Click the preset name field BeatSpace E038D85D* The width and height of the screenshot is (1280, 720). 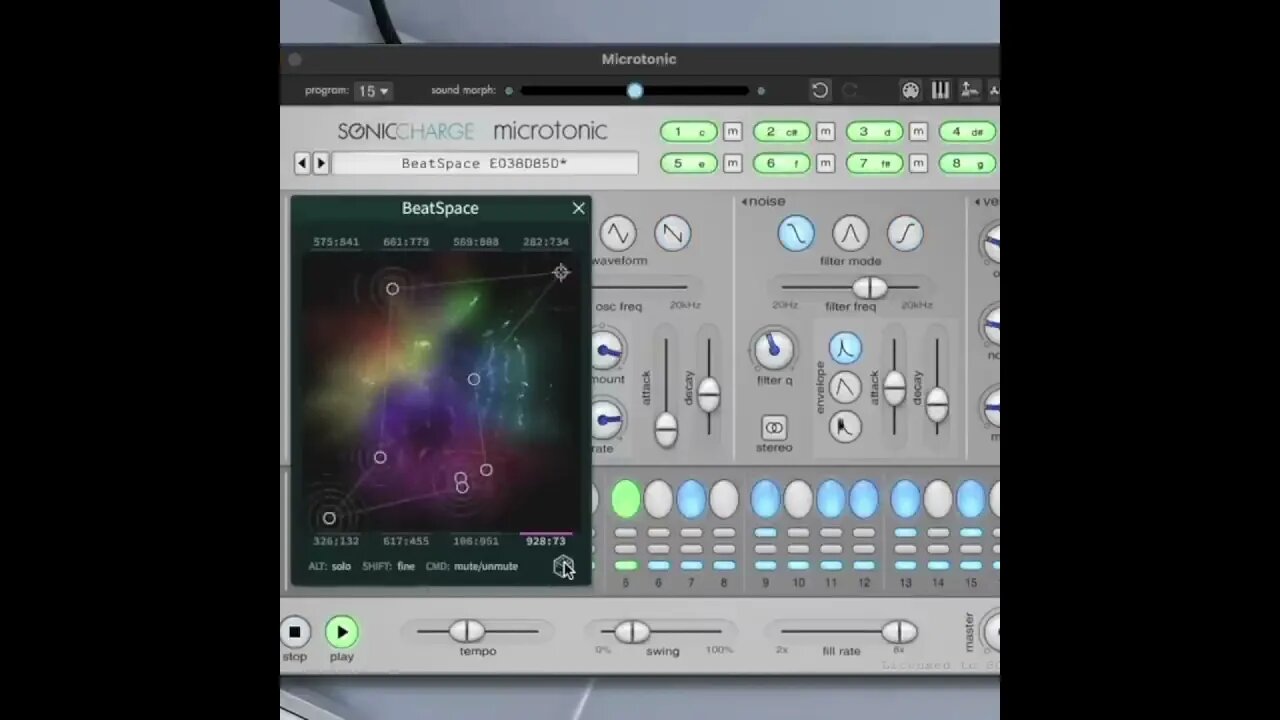485,163
